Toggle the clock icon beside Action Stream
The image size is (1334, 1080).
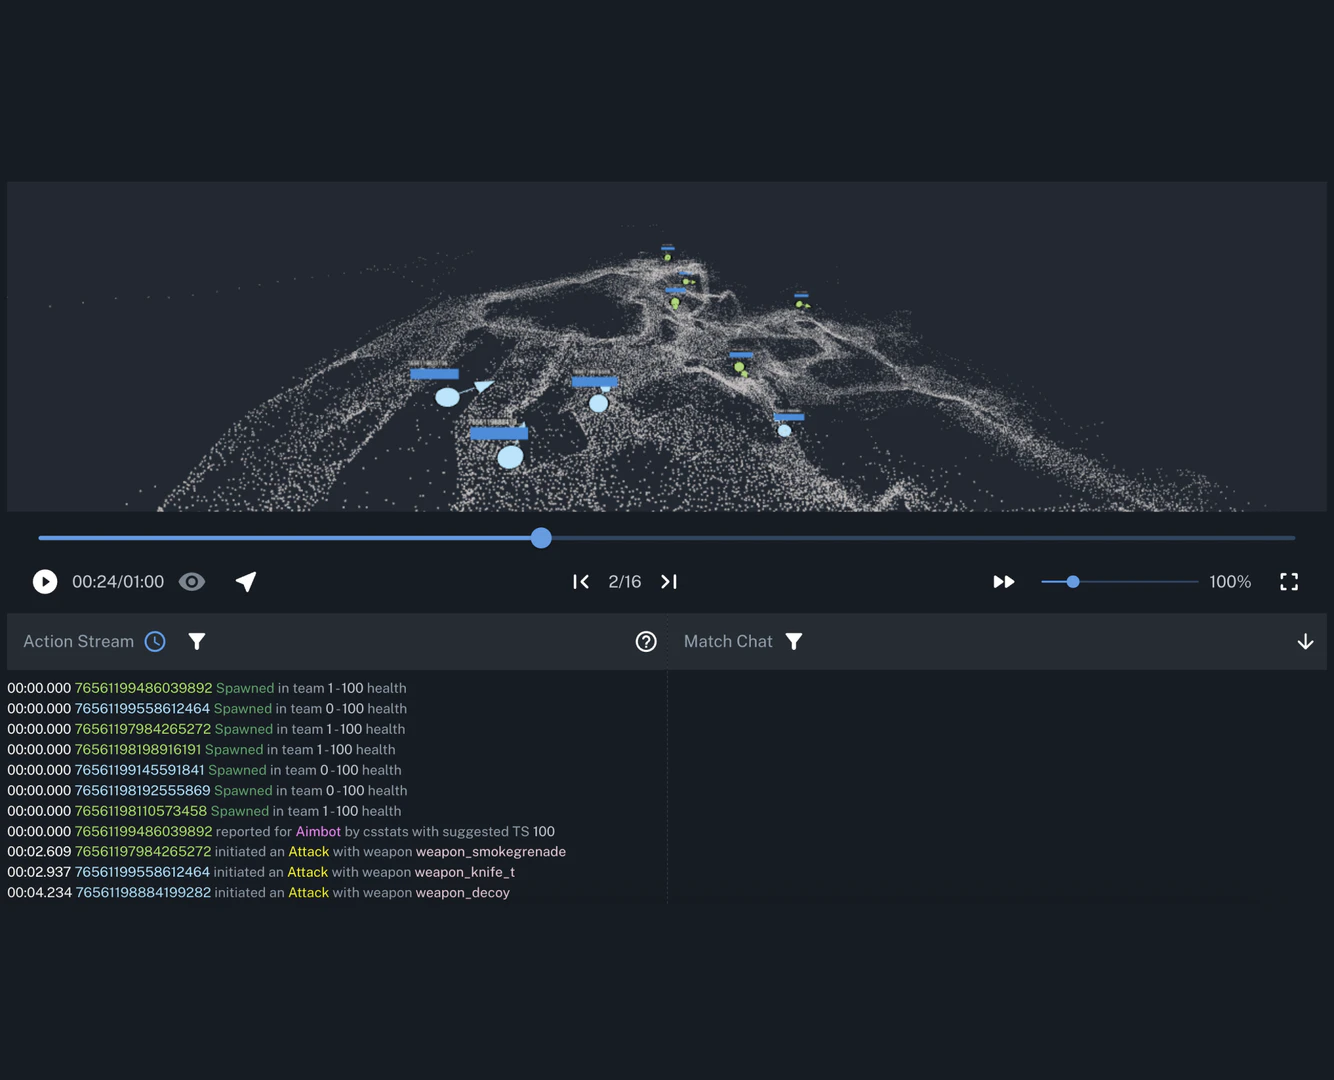(x=155, y=641)
